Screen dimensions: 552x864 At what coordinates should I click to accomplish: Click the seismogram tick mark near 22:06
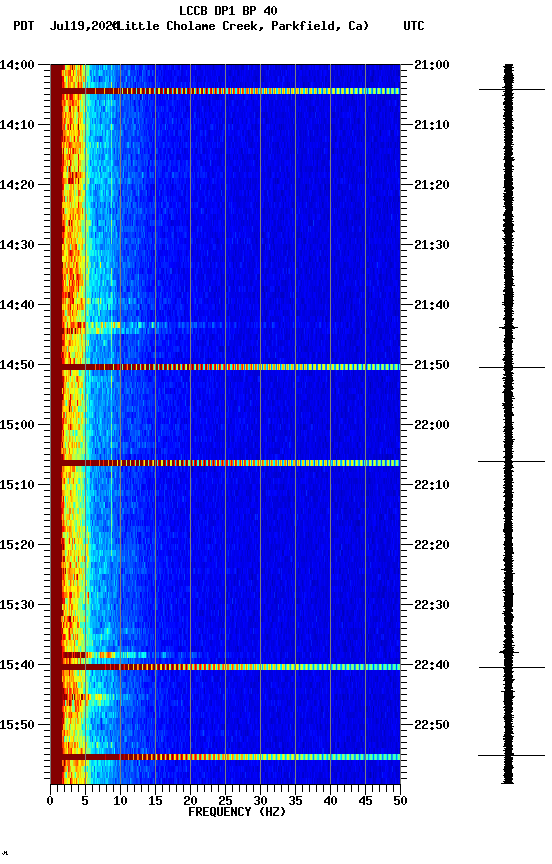(x=512, y=461)
